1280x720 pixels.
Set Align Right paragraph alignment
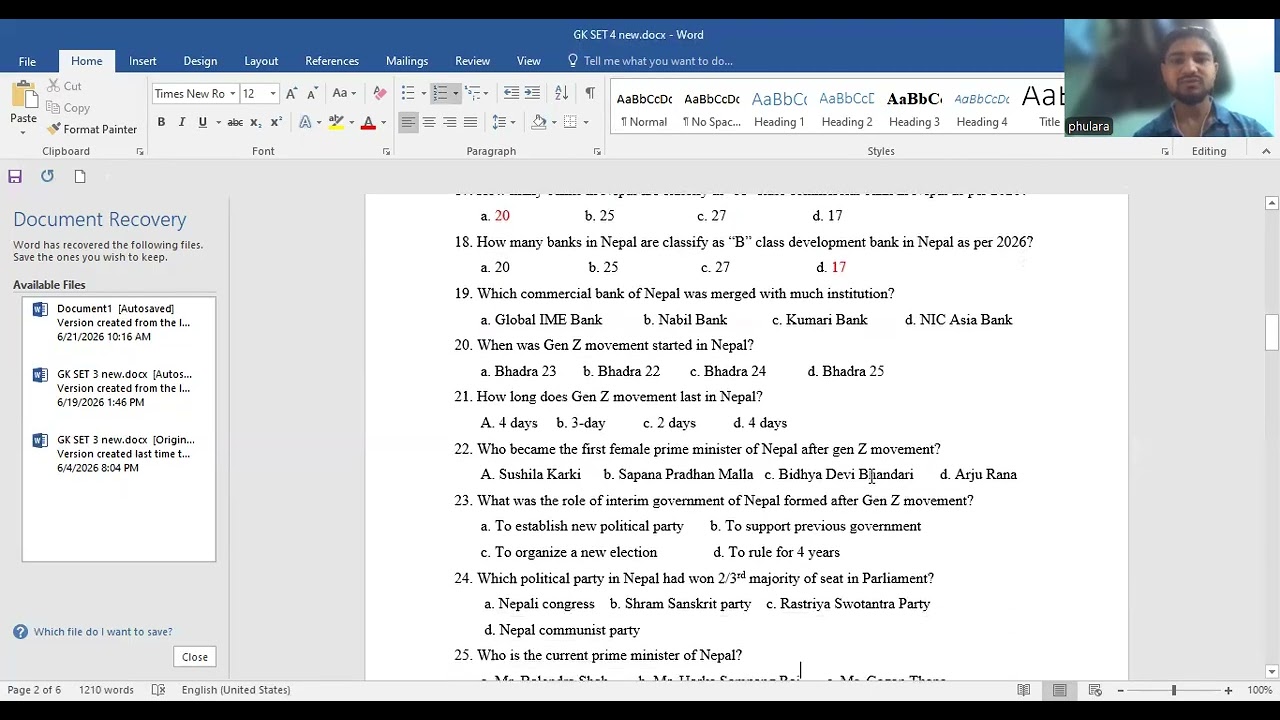click(450, 122)
